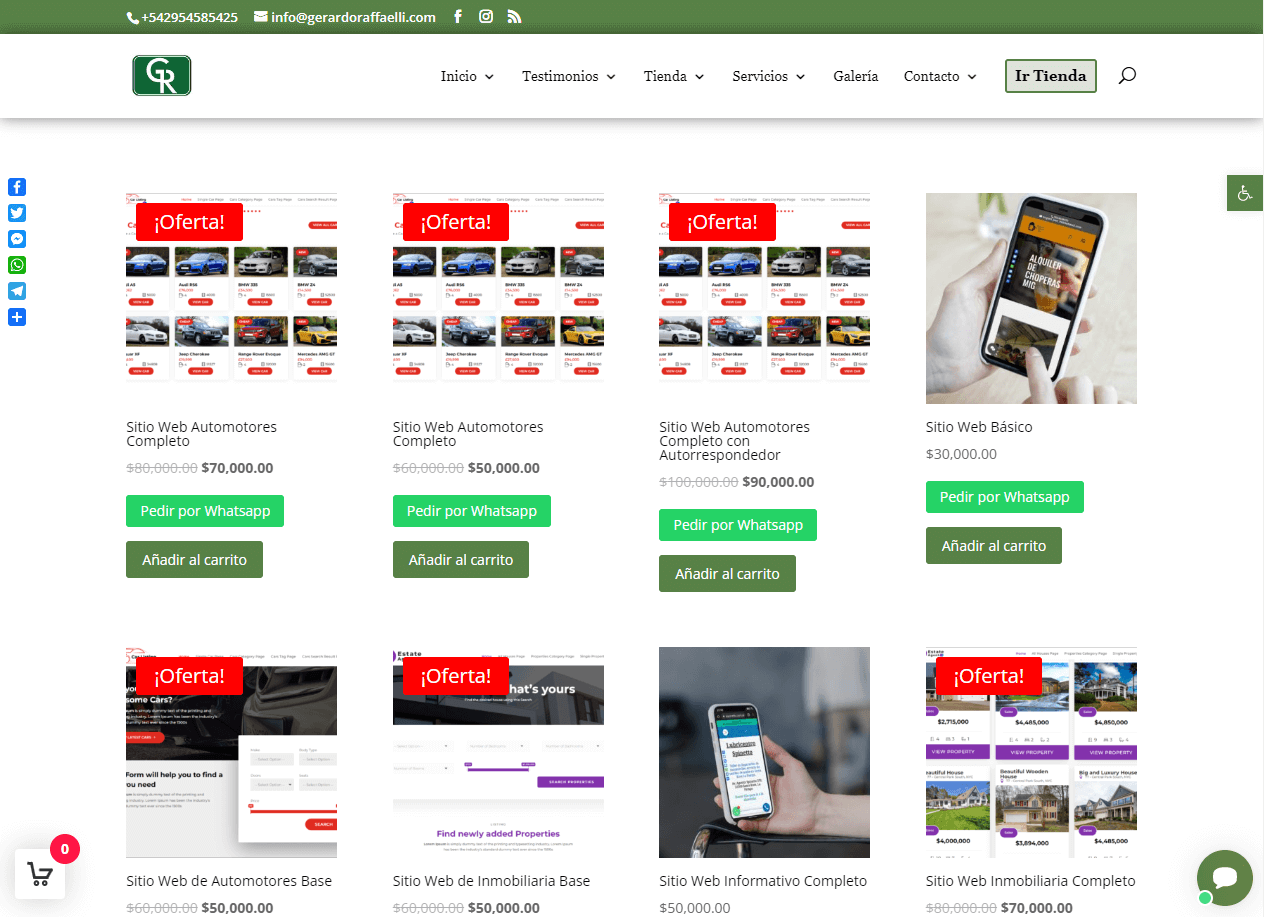
Task: Open the search magnifier icon in navigation
Action: (1127, 75)
